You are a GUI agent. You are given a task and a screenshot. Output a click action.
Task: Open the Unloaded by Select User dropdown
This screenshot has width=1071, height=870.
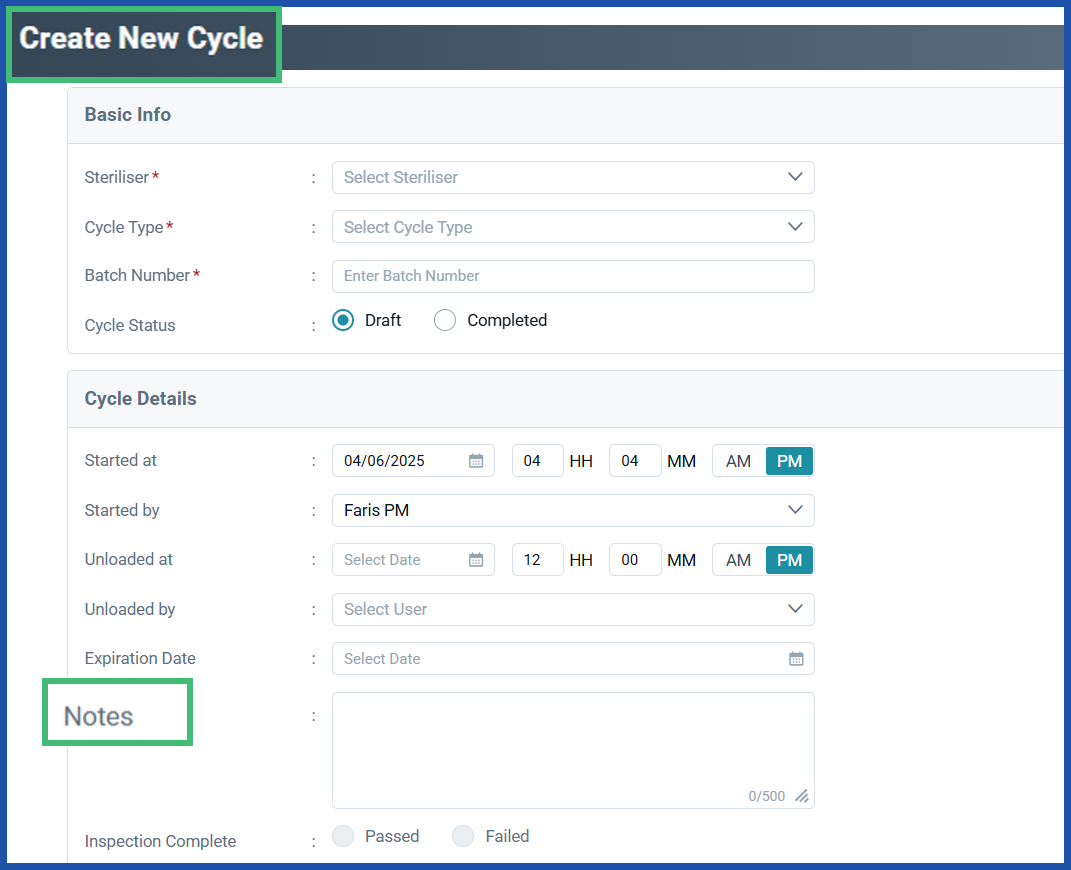pos(573,609)
